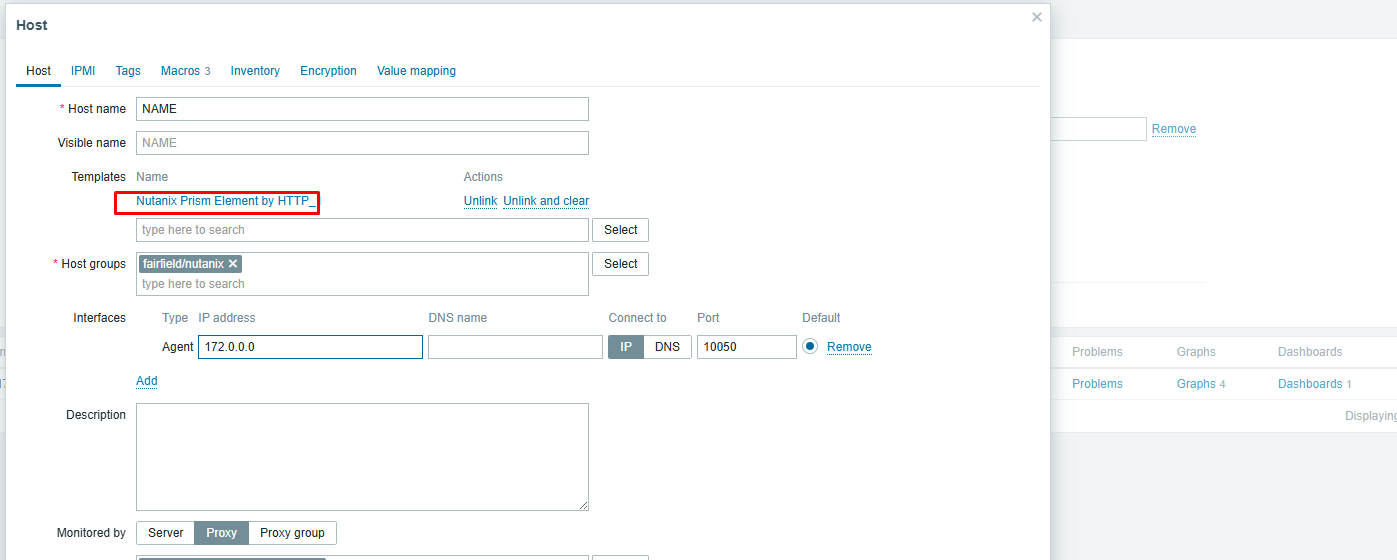The height and width of the screenshot is (560, 1397).
Task: Choose Server in Monitored by
Action: pos(165,533)
